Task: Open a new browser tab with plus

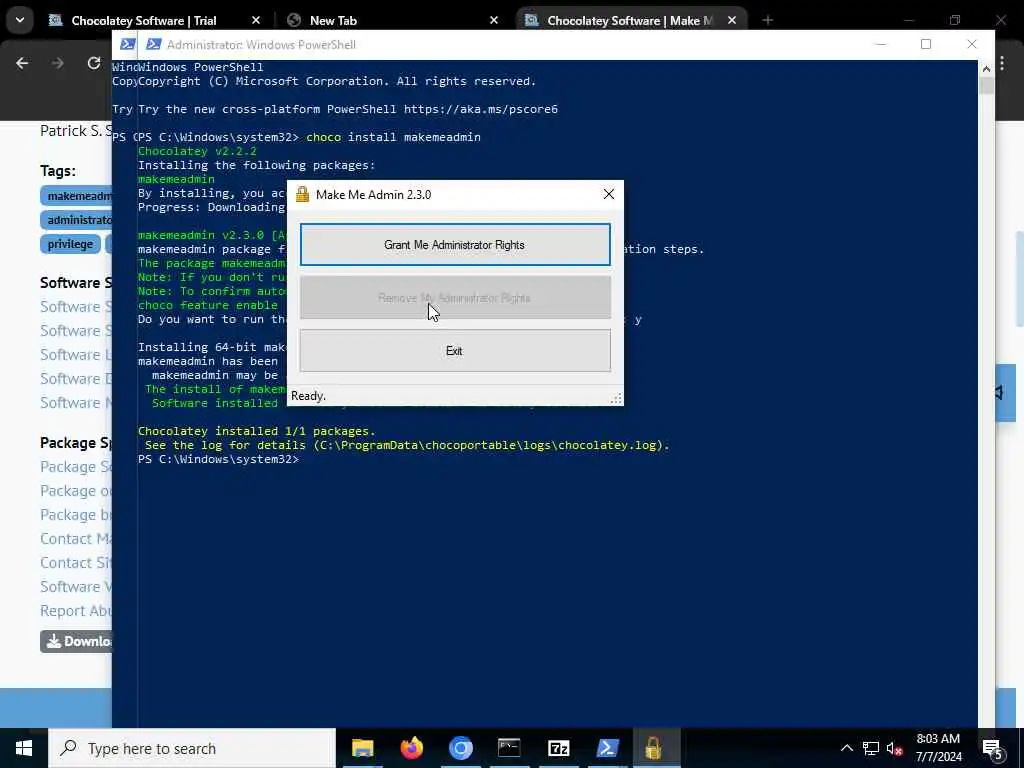Action: click(x=767, y=21)
